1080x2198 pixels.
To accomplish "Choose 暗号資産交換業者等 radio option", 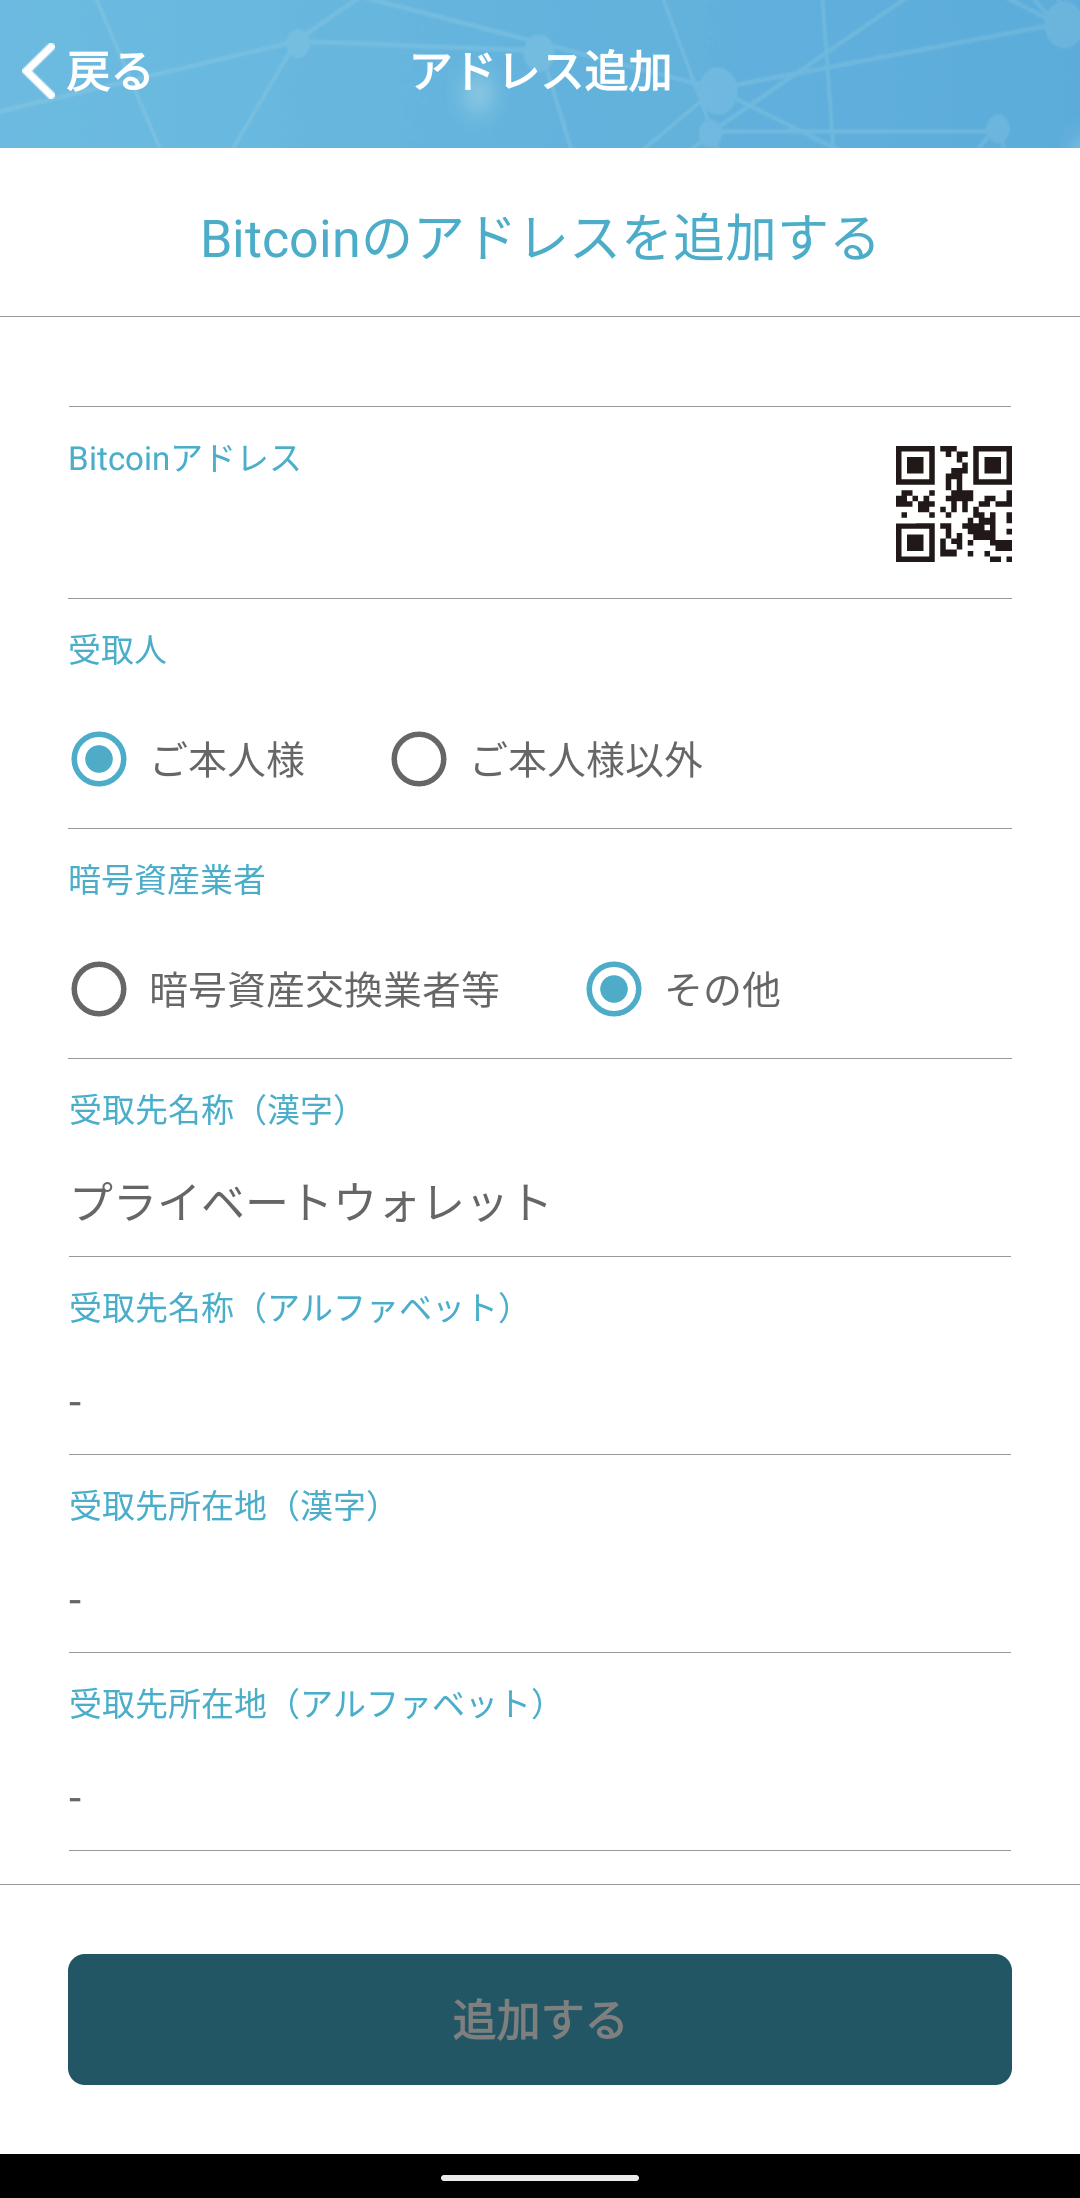I will point(99,989).
